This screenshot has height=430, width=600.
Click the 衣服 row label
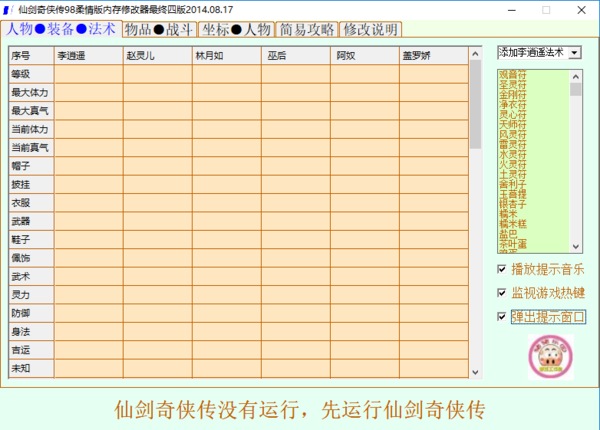(31, 203)
